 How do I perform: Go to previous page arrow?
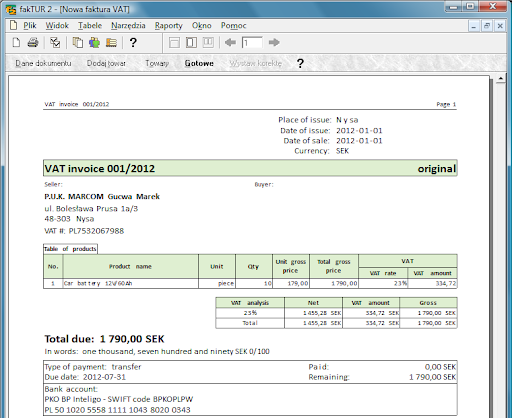230,43
